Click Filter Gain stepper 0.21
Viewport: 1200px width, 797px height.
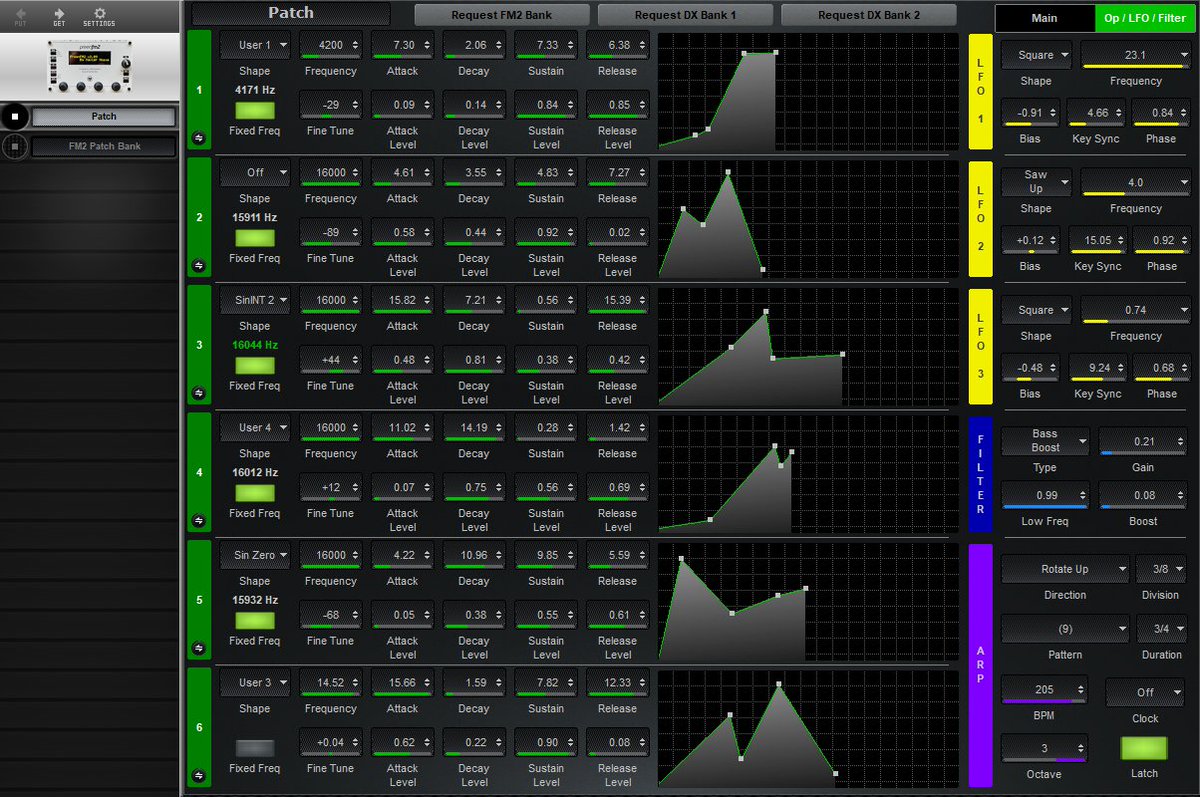1143,441
